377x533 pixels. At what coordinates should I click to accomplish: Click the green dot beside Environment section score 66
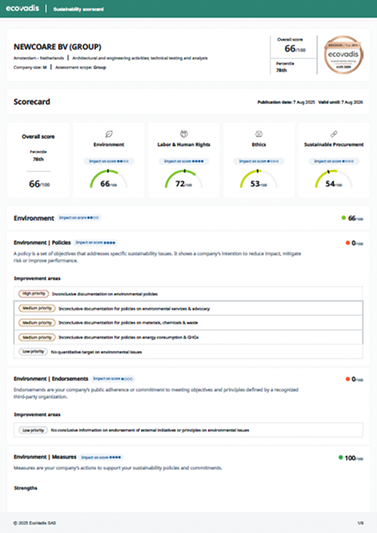pyautogui.click(x=344, y=218)
